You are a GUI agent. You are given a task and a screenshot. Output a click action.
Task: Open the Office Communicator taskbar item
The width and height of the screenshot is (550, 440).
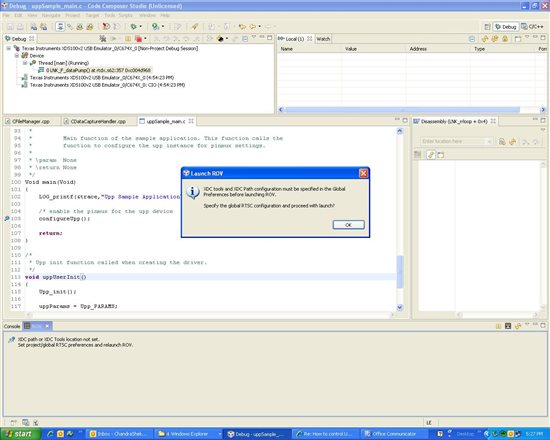(394, 434)
